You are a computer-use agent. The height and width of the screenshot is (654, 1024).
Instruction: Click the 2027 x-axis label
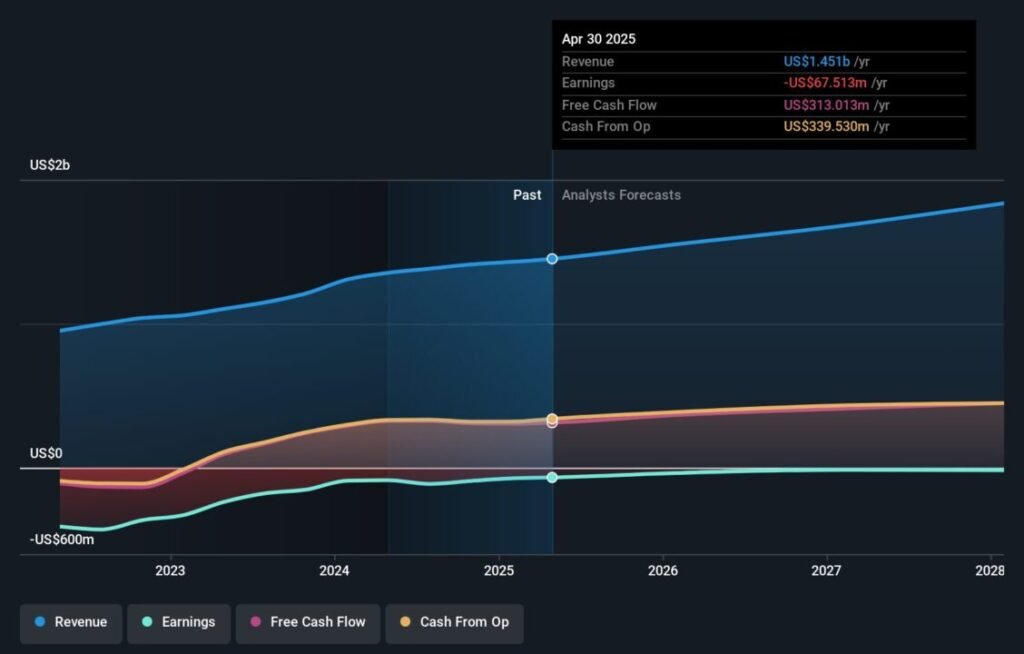click(x=826, y=571)
